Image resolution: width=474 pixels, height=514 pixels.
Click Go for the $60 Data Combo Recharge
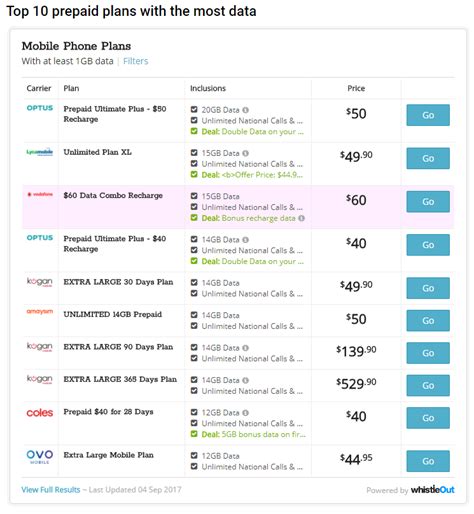pyautogui.click(x=428, y=202)
